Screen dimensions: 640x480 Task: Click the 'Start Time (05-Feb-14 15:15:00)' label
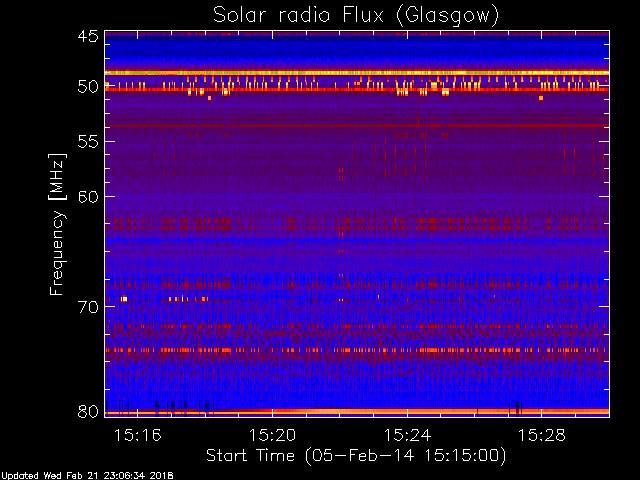[x=356, y=456]
